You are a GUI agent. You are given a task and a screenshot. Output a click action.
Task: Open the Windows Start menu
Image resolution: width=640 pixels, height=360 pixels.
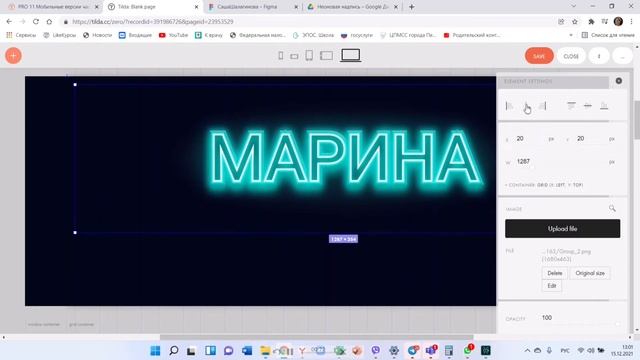click(156, 351)
